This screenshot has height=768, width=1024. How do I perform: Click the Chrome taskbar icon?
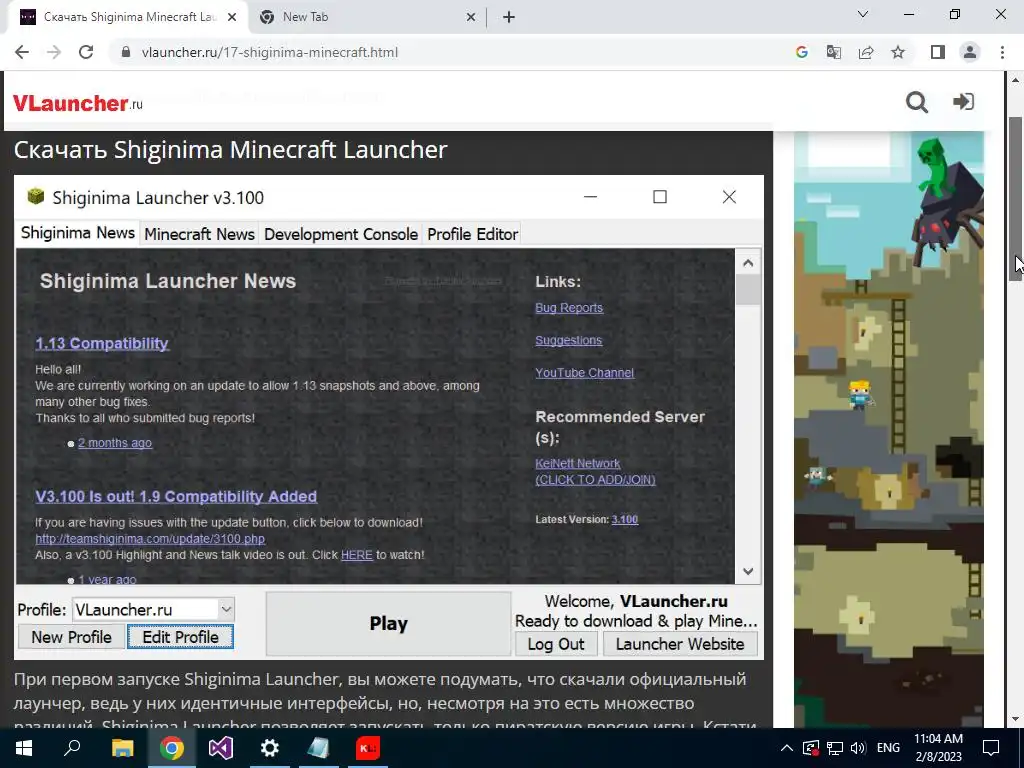point(171,748)
